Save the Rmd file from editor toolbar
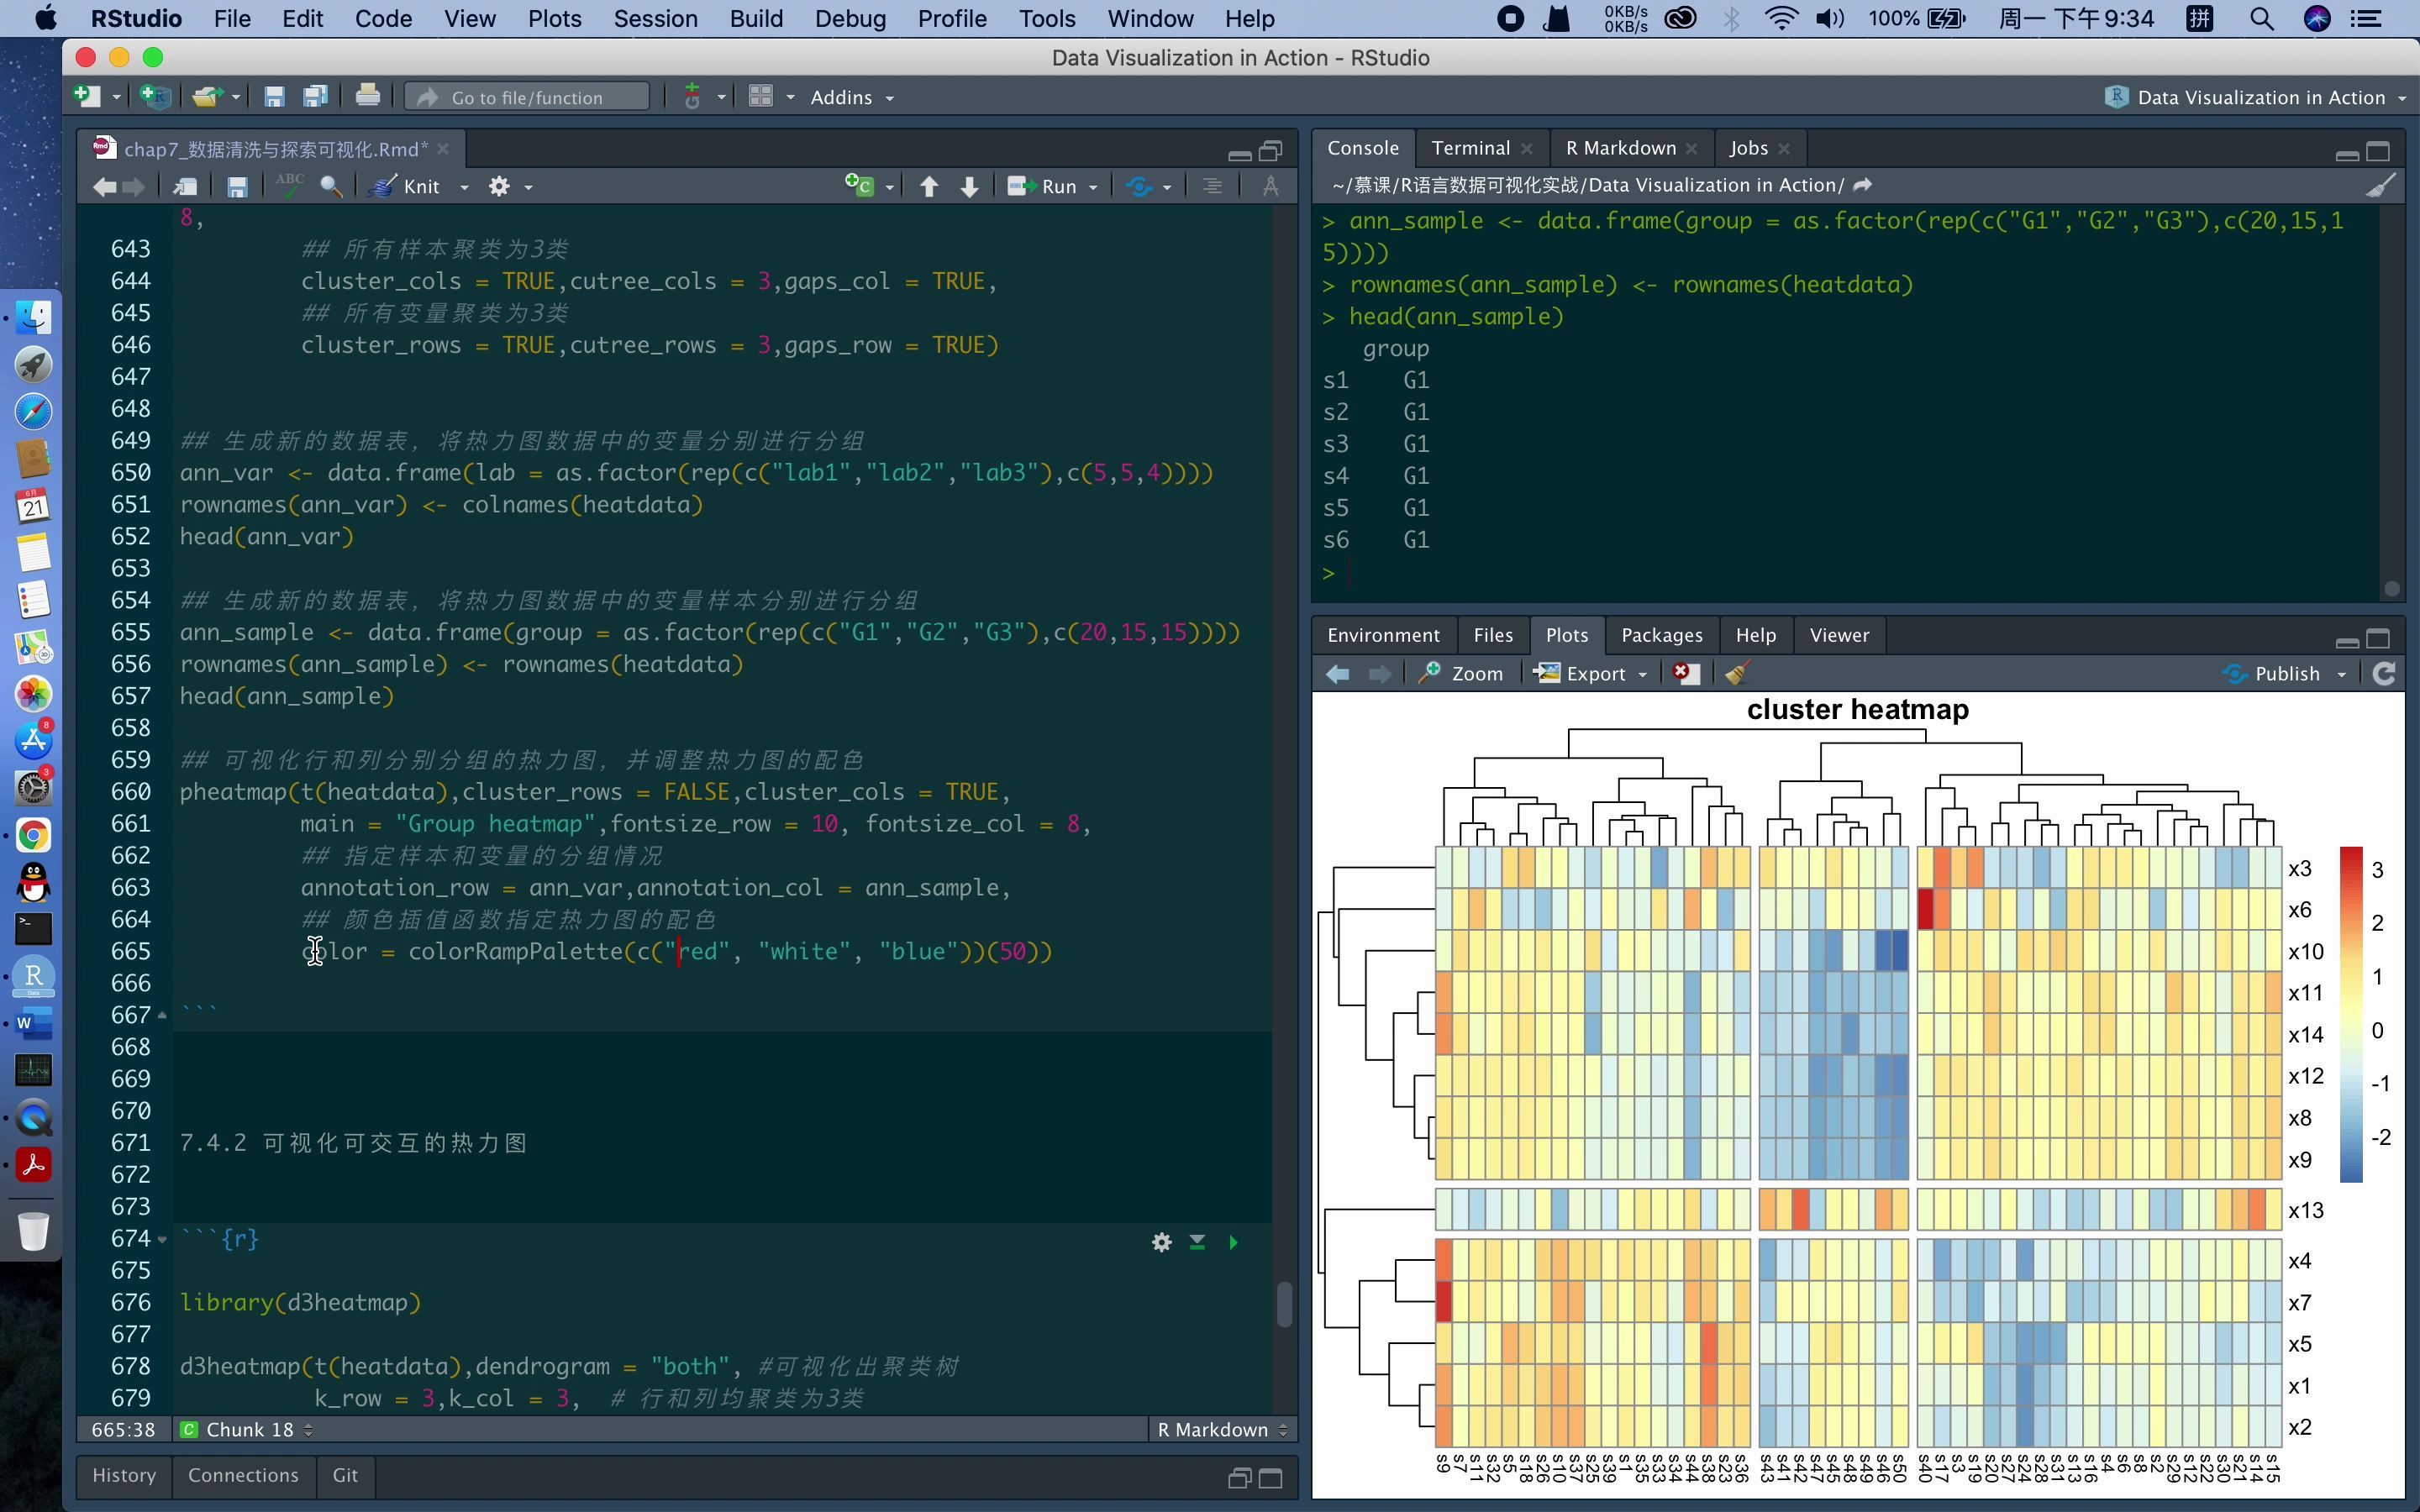The height and width of the screenshot is (1512, 2420). click(x=237, y=186)
